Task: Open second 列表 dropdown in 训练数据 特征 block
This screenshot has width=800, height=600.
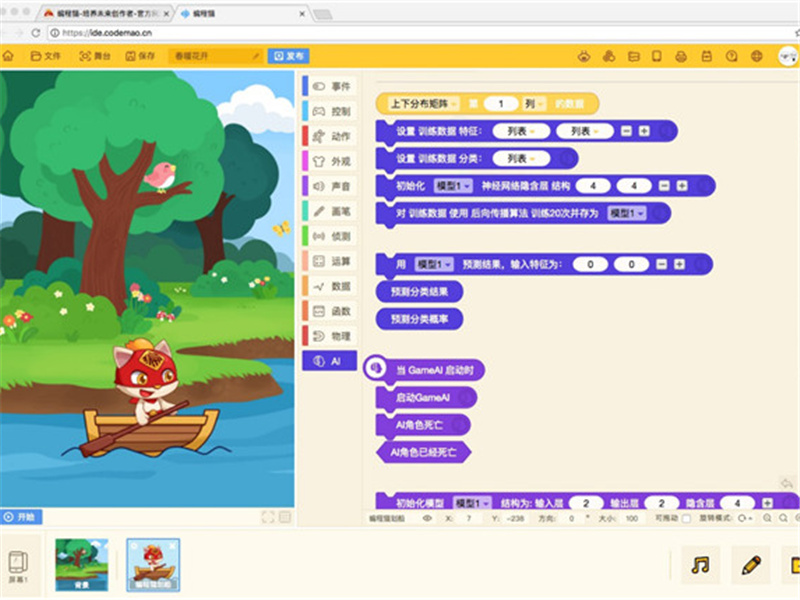Action: pos(584,132)
